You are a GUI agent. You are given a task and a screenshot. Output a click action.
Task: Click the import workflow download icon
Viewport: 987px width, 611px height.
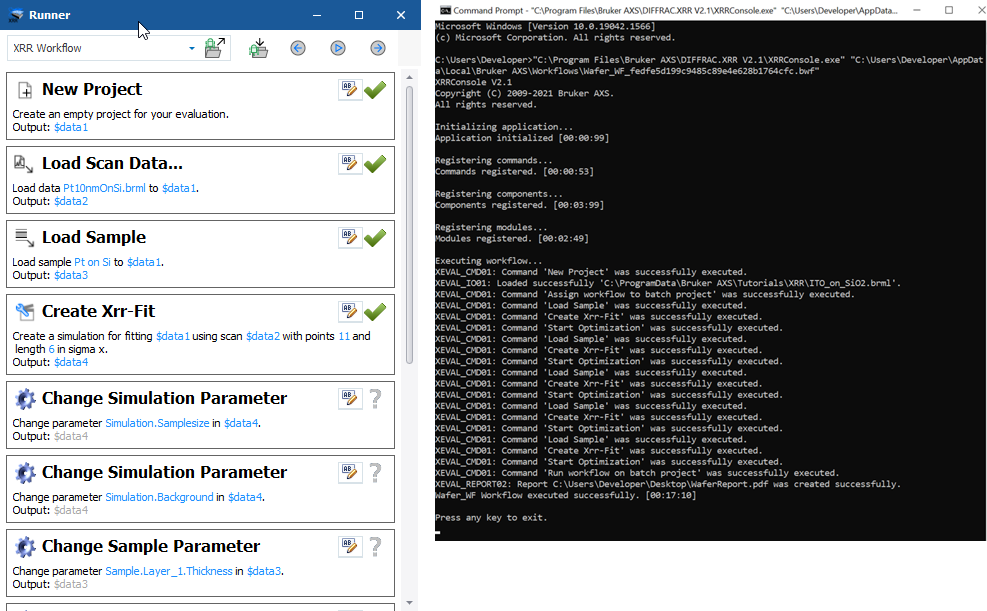(258, 48)
